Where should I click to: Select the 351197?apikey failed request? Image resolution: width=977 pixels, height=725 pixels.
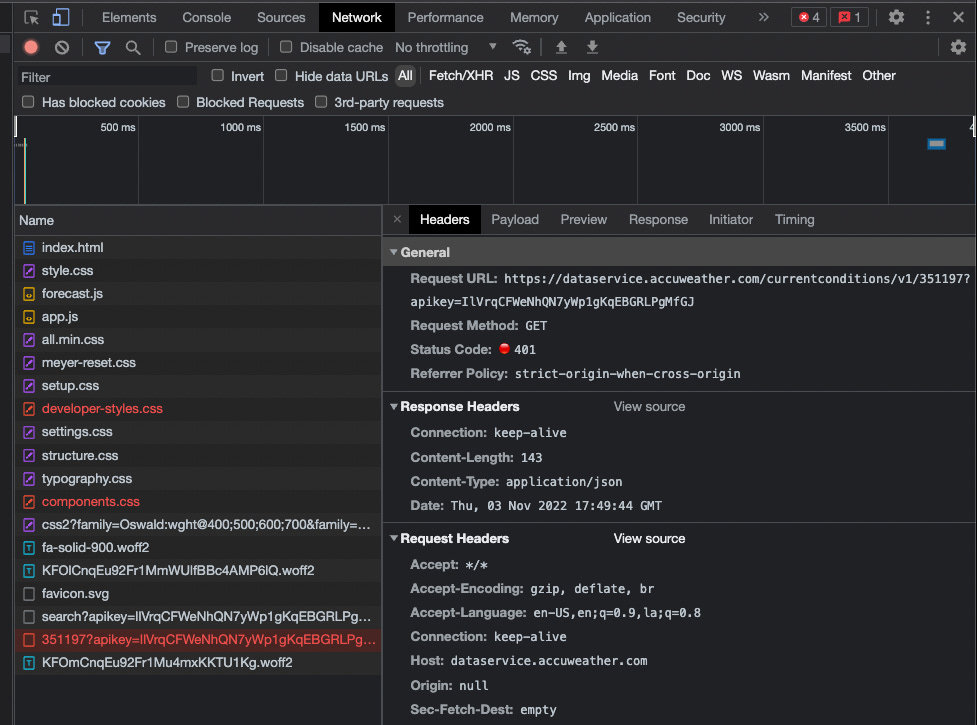click(x=198, y=640)
